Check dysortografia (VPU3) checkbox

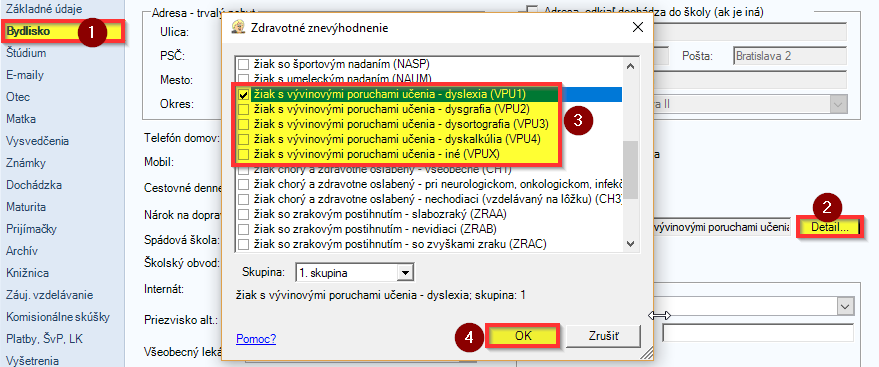[x=243, y=124]
